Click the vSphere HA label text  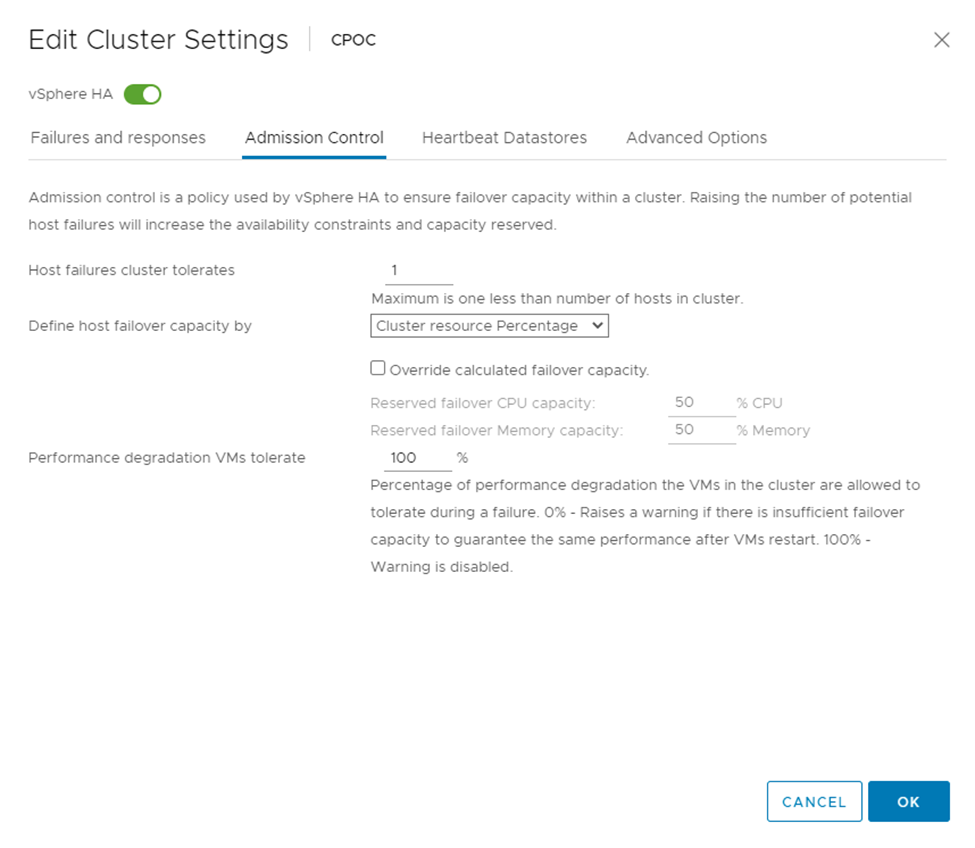70,95
